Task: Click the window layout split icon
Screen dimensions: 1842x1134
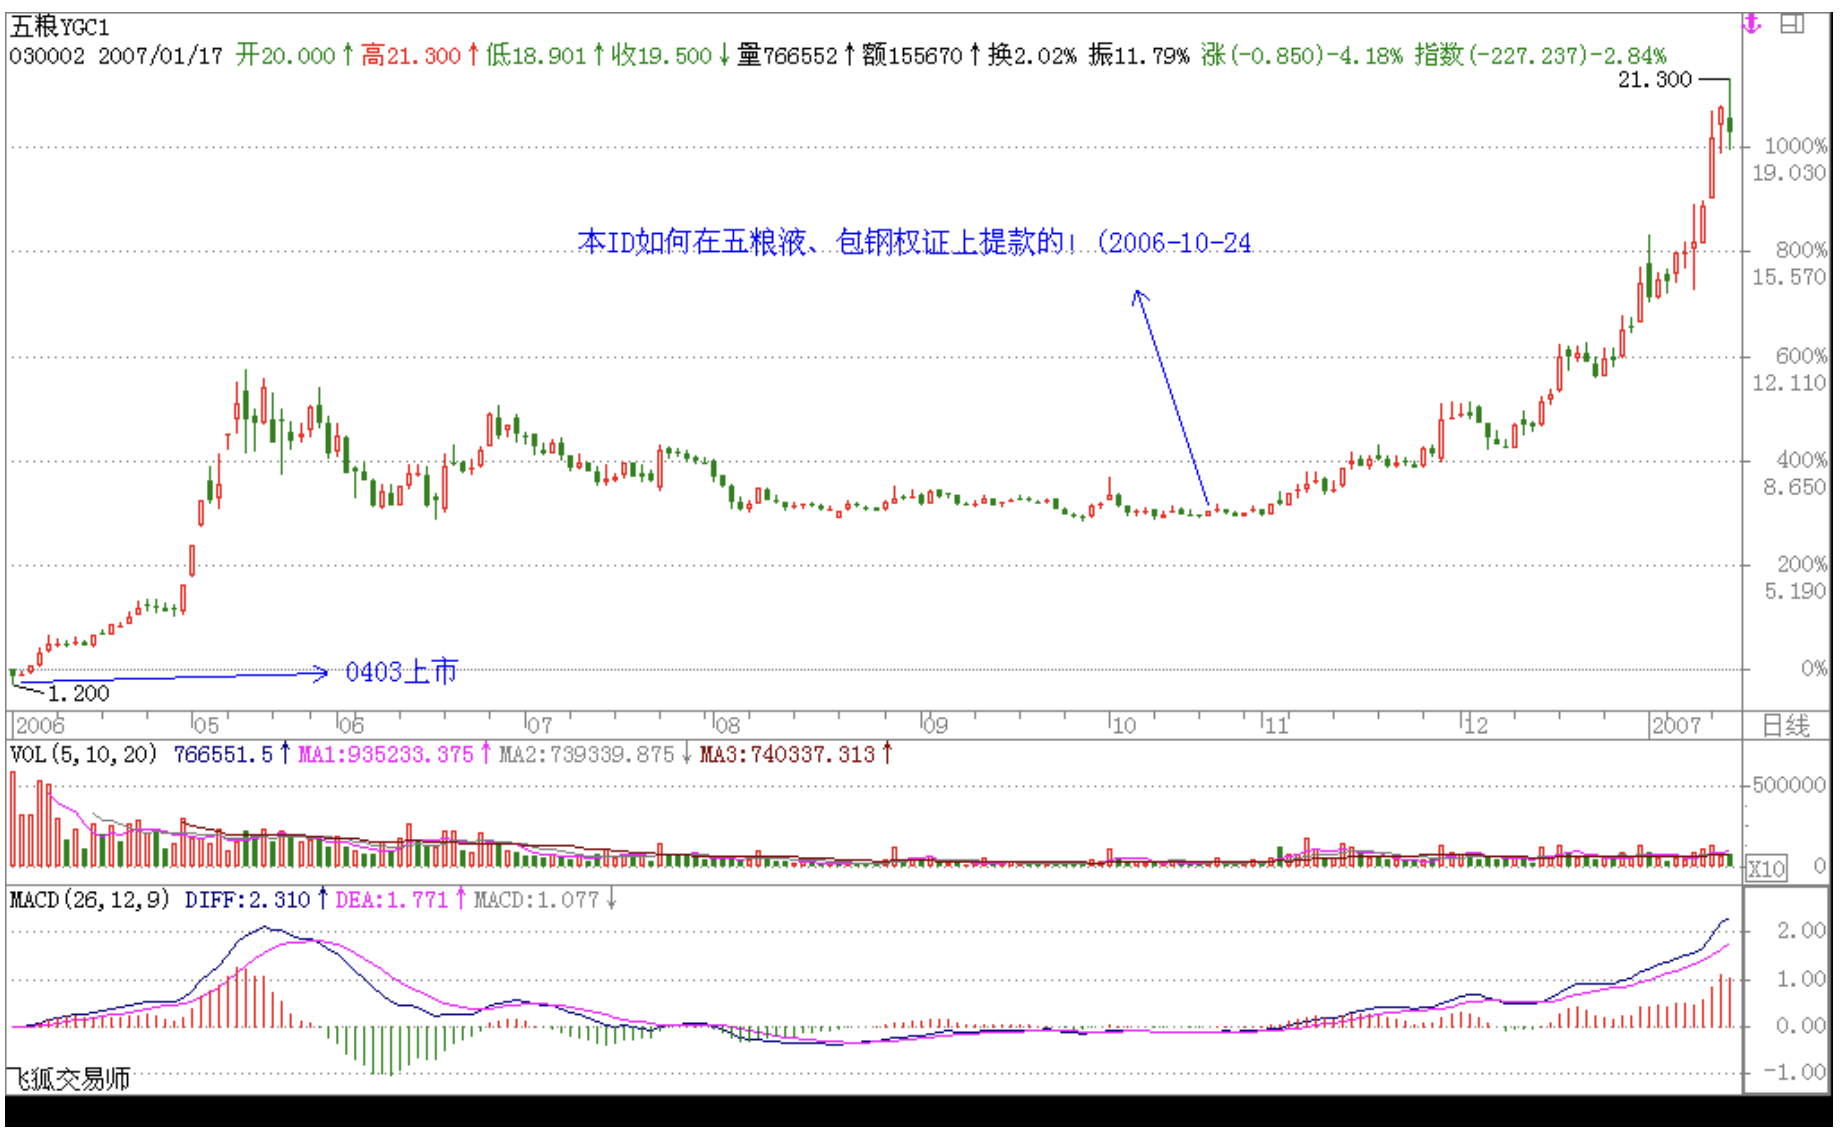Action: point(1792,24)
